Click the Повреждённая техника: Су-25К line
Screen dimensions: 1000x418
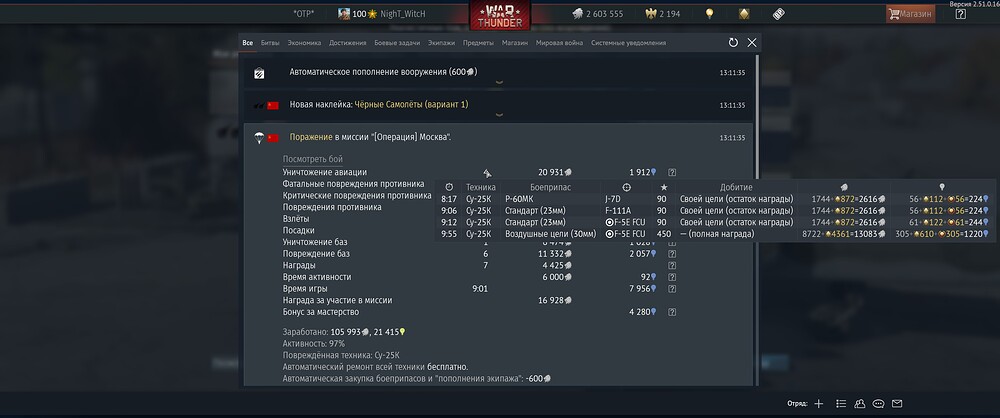pos(341,355)
